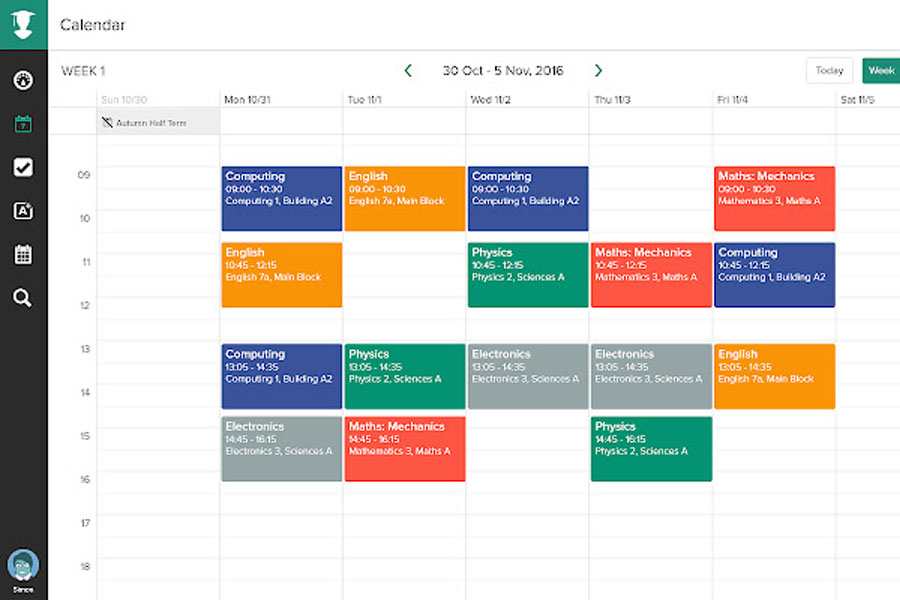Click the Today button
This screenshot has width=900, height=600.
pos(829,71)
